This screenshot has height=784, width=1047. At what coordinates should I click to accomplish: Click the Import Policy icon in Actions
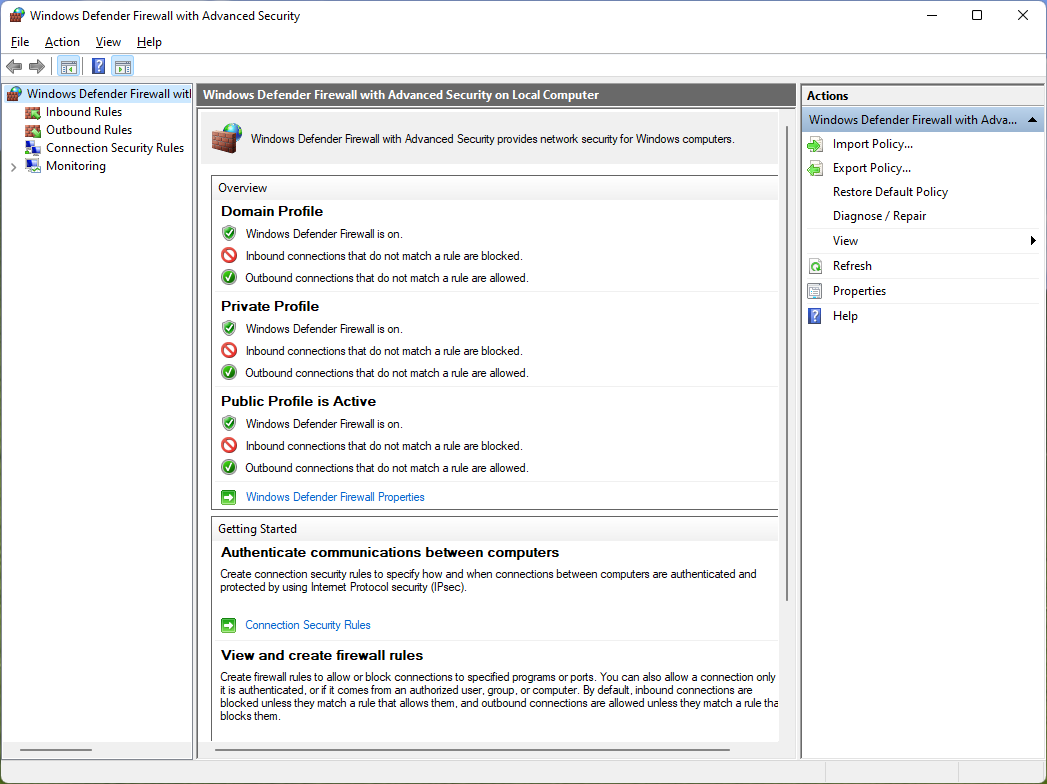tap(815, 144)
